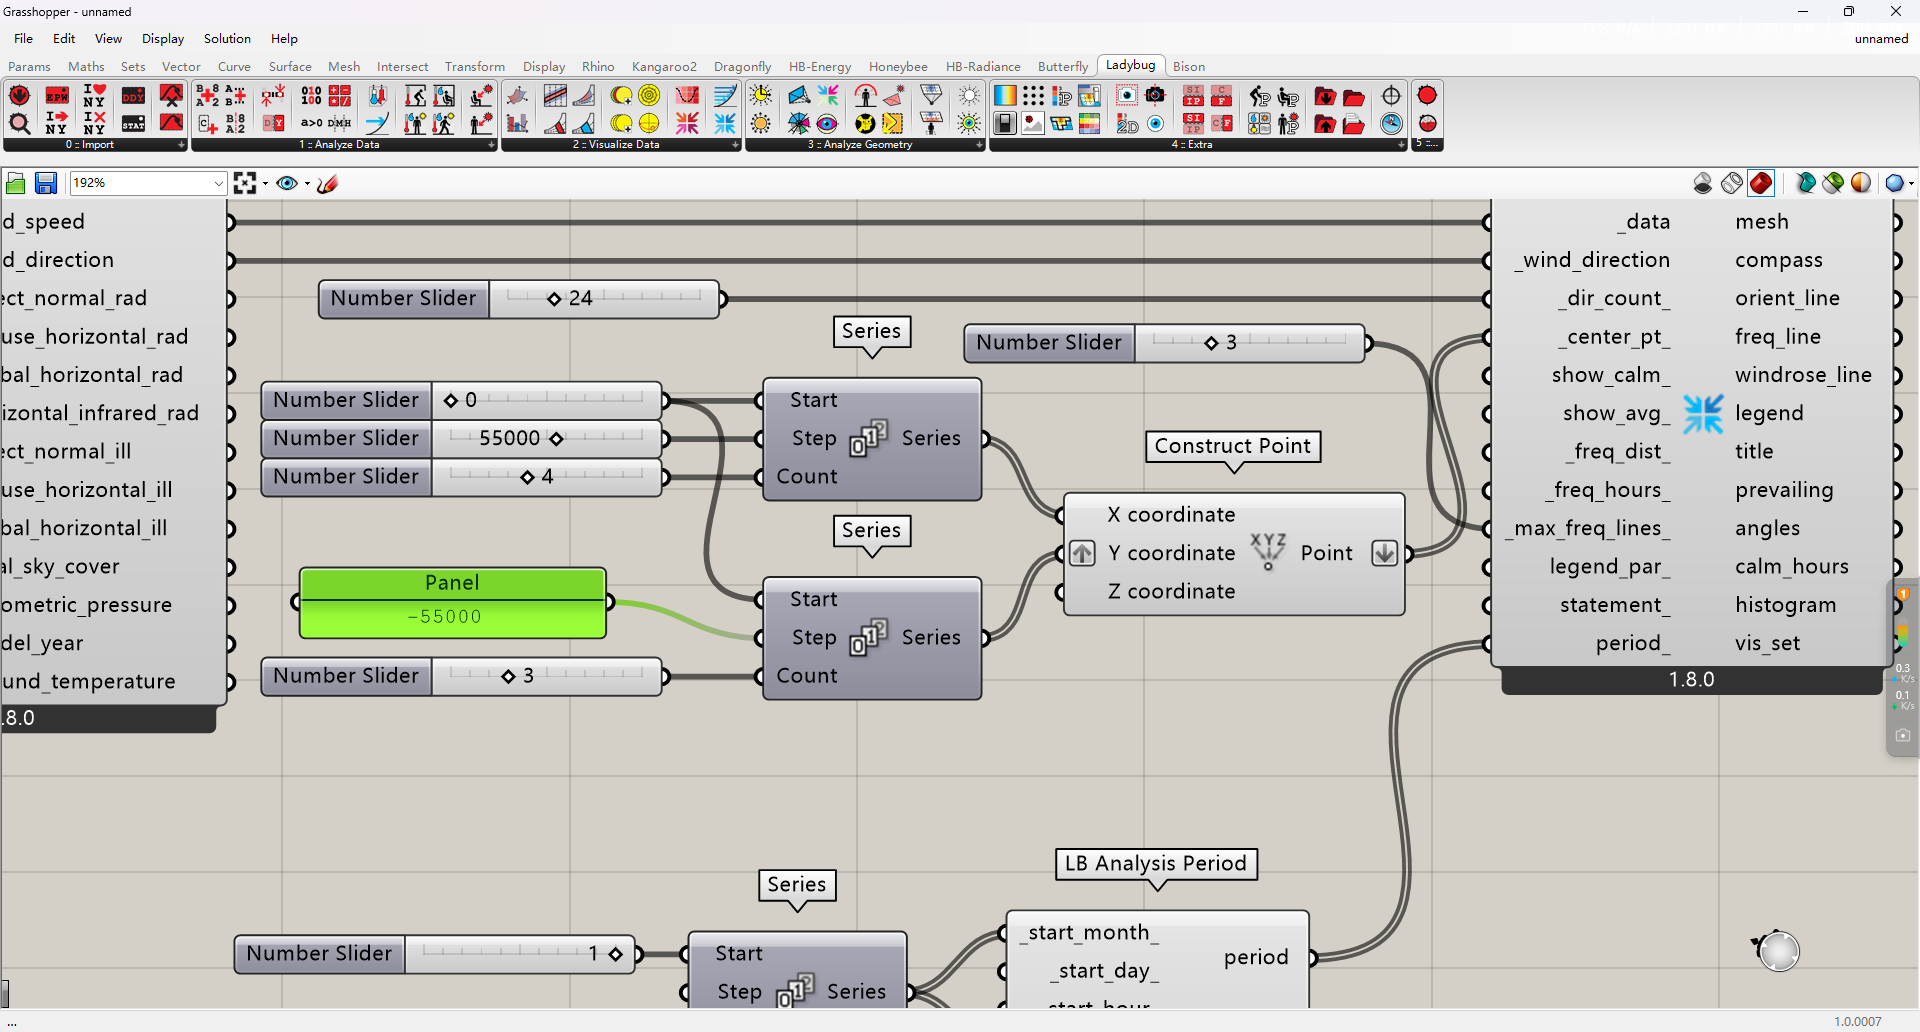Pick the Sunpath sun icon in Analyze Geometry
The width and height of the screenshot is (1920, 1032).
760,96
